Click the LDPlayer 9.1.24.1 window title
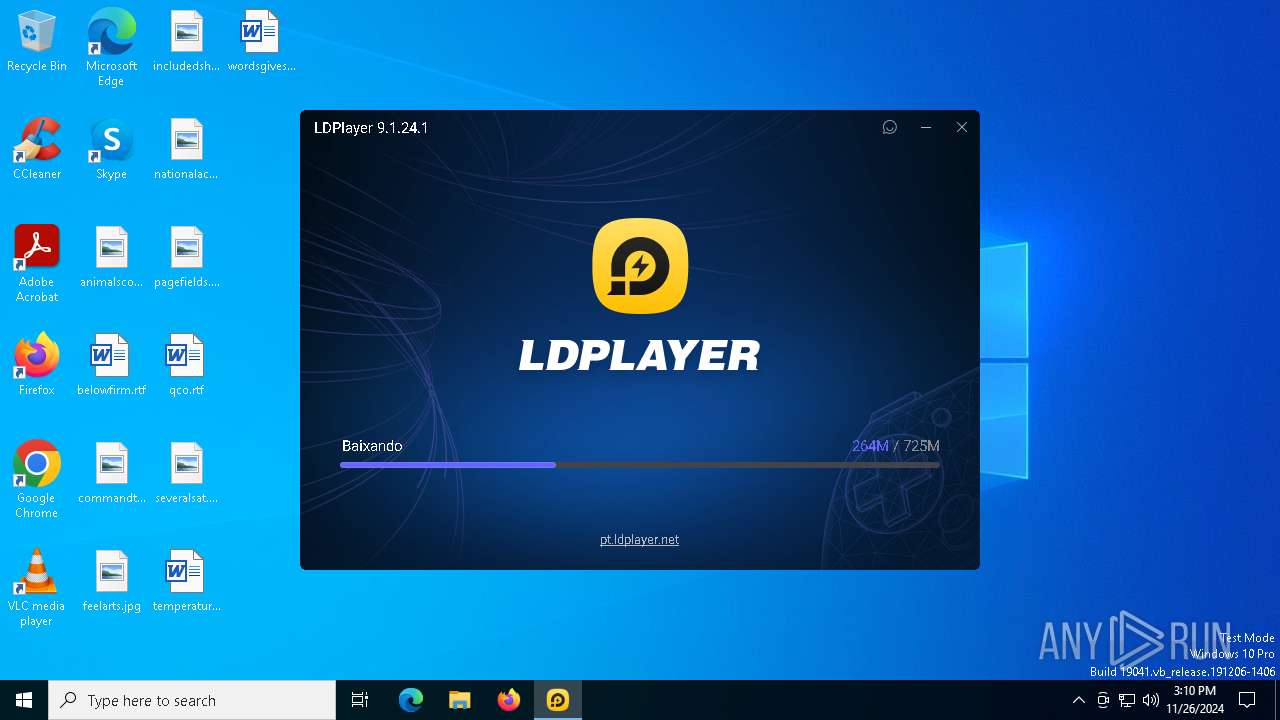 (x=371, y=128)
